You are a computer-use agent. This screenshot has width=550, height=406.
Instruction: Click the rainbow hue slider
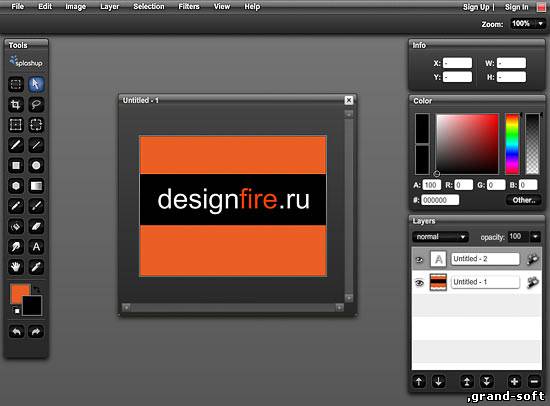pyautogui.click(x=512, y=144)
